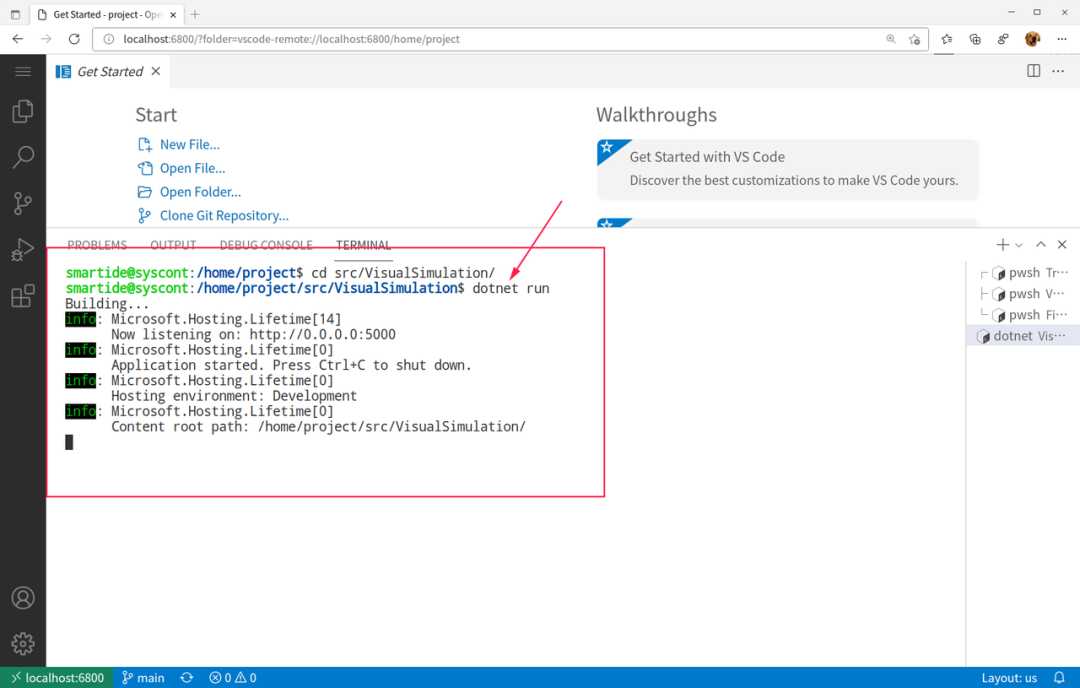Open the VS Code hamburger menu
This screenshot has height=688, width=1080.
click(23, 72)
